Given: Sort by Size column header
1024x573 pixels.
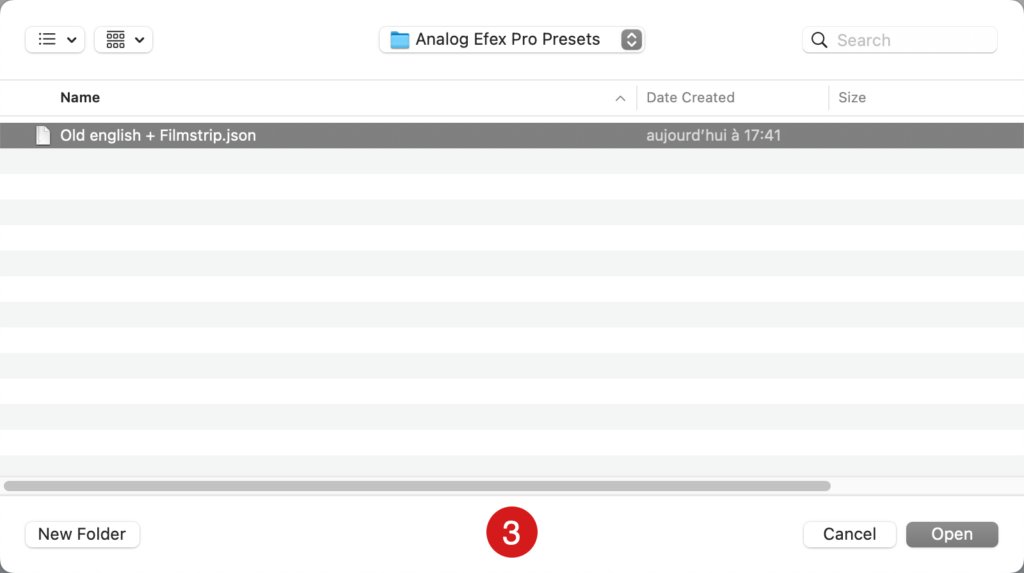Looking at the screenshot, I should [852, 97].
